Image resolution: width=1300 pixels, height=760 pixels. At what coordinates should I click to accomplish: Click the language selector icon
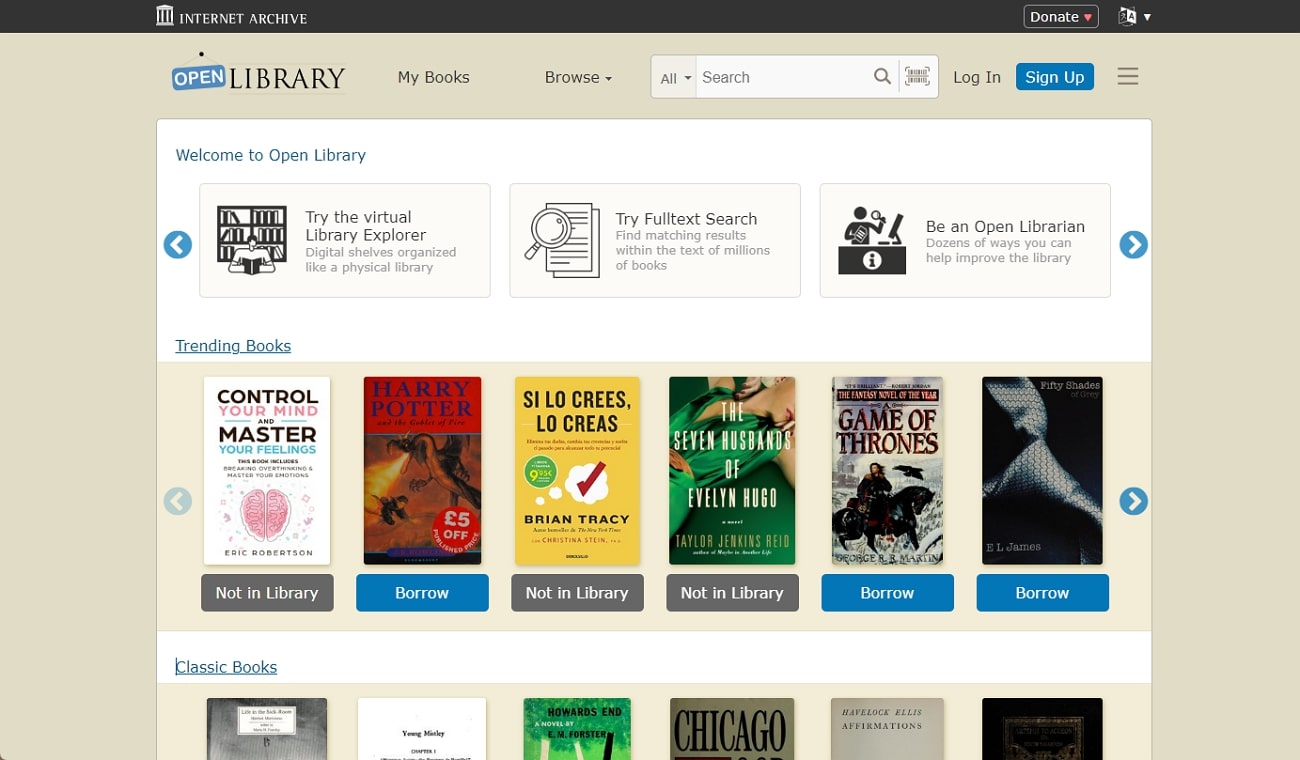(1128, 16)
